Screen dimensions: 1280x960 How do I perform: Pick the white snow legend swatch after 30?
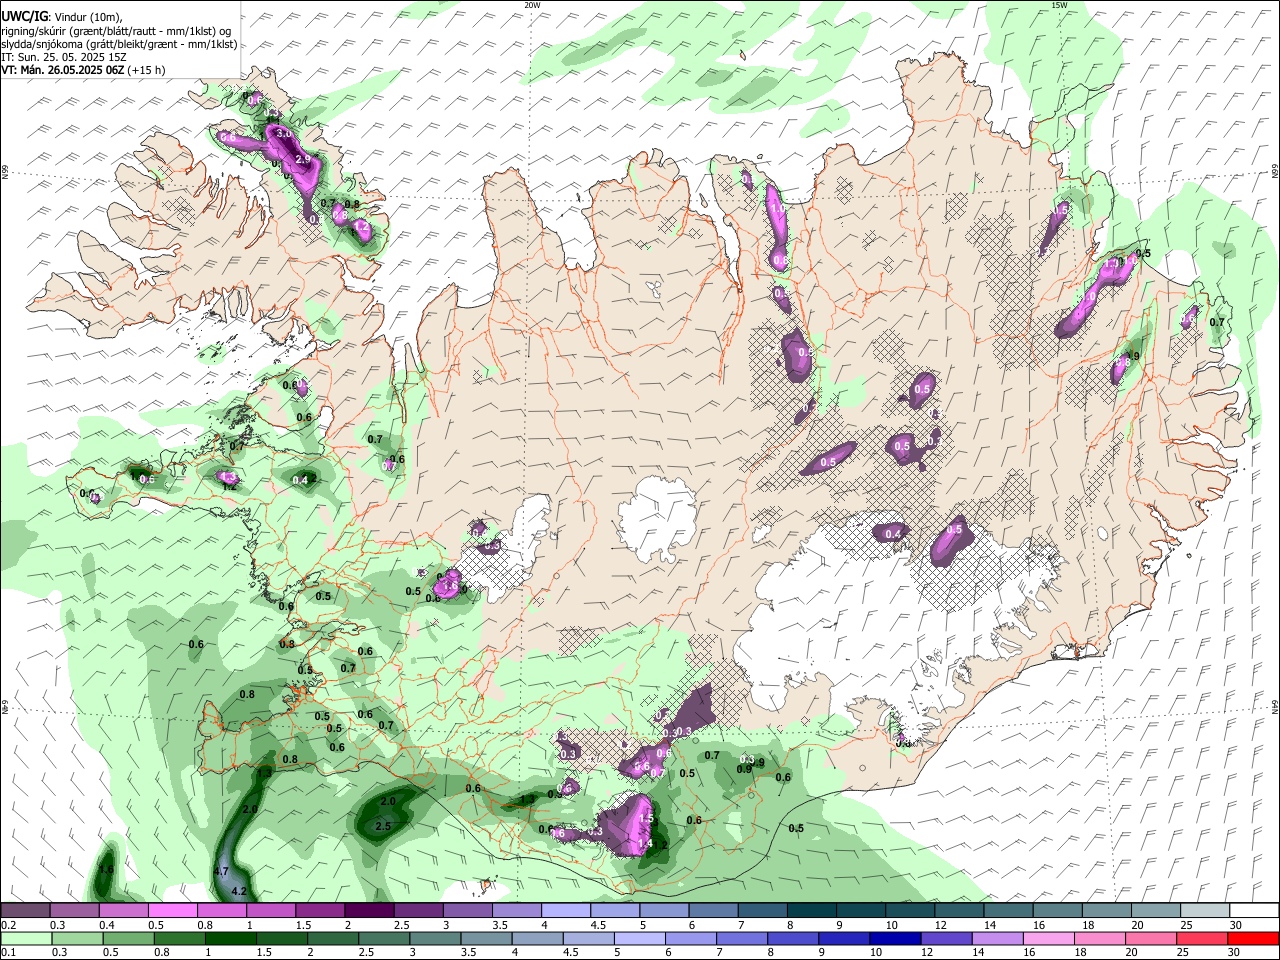click(1254, 911)
